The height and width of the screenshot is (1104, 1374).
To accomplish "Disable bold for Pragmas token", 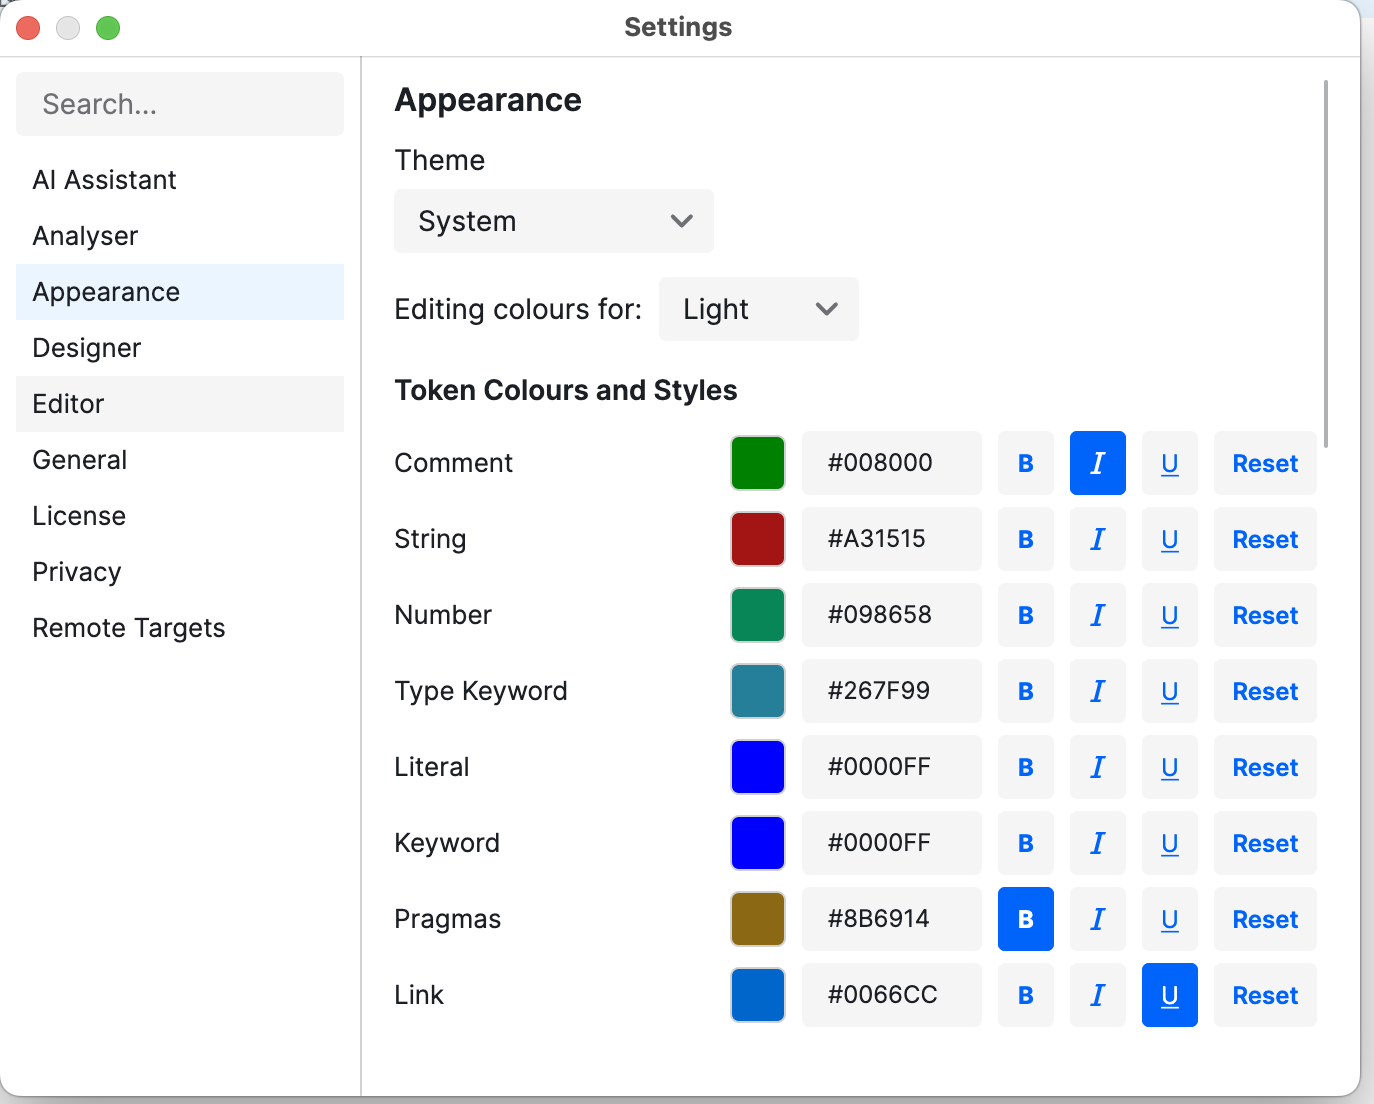I will (1025, 919).
